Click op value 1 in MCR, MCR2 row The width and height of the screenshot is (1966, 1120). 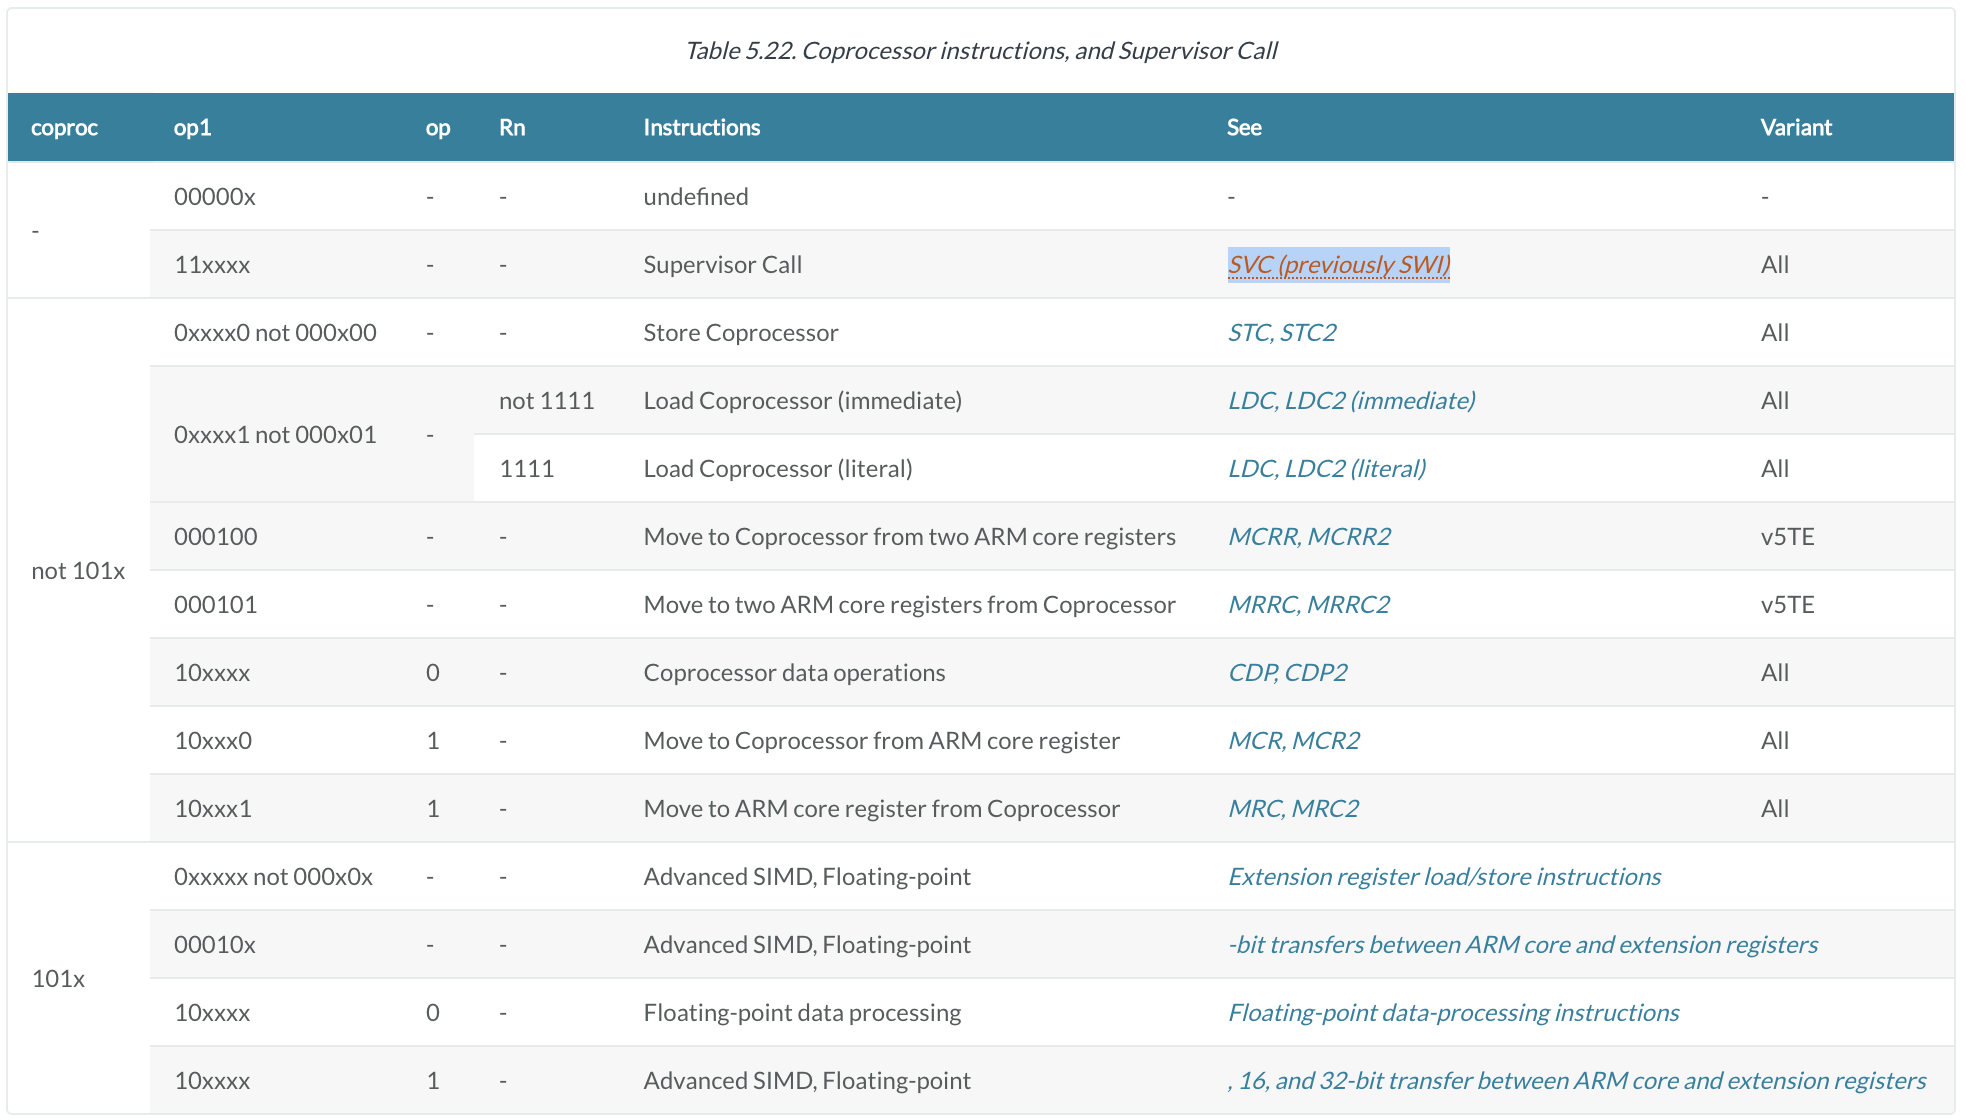(x=433, y=741)
